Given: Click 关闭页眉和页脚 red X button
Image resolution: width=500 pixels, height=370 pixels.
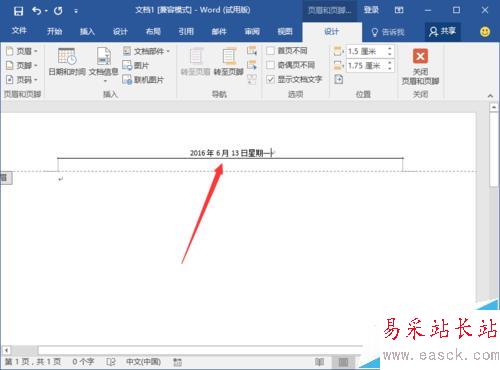Looking at the screenshot, I should 420,66.
